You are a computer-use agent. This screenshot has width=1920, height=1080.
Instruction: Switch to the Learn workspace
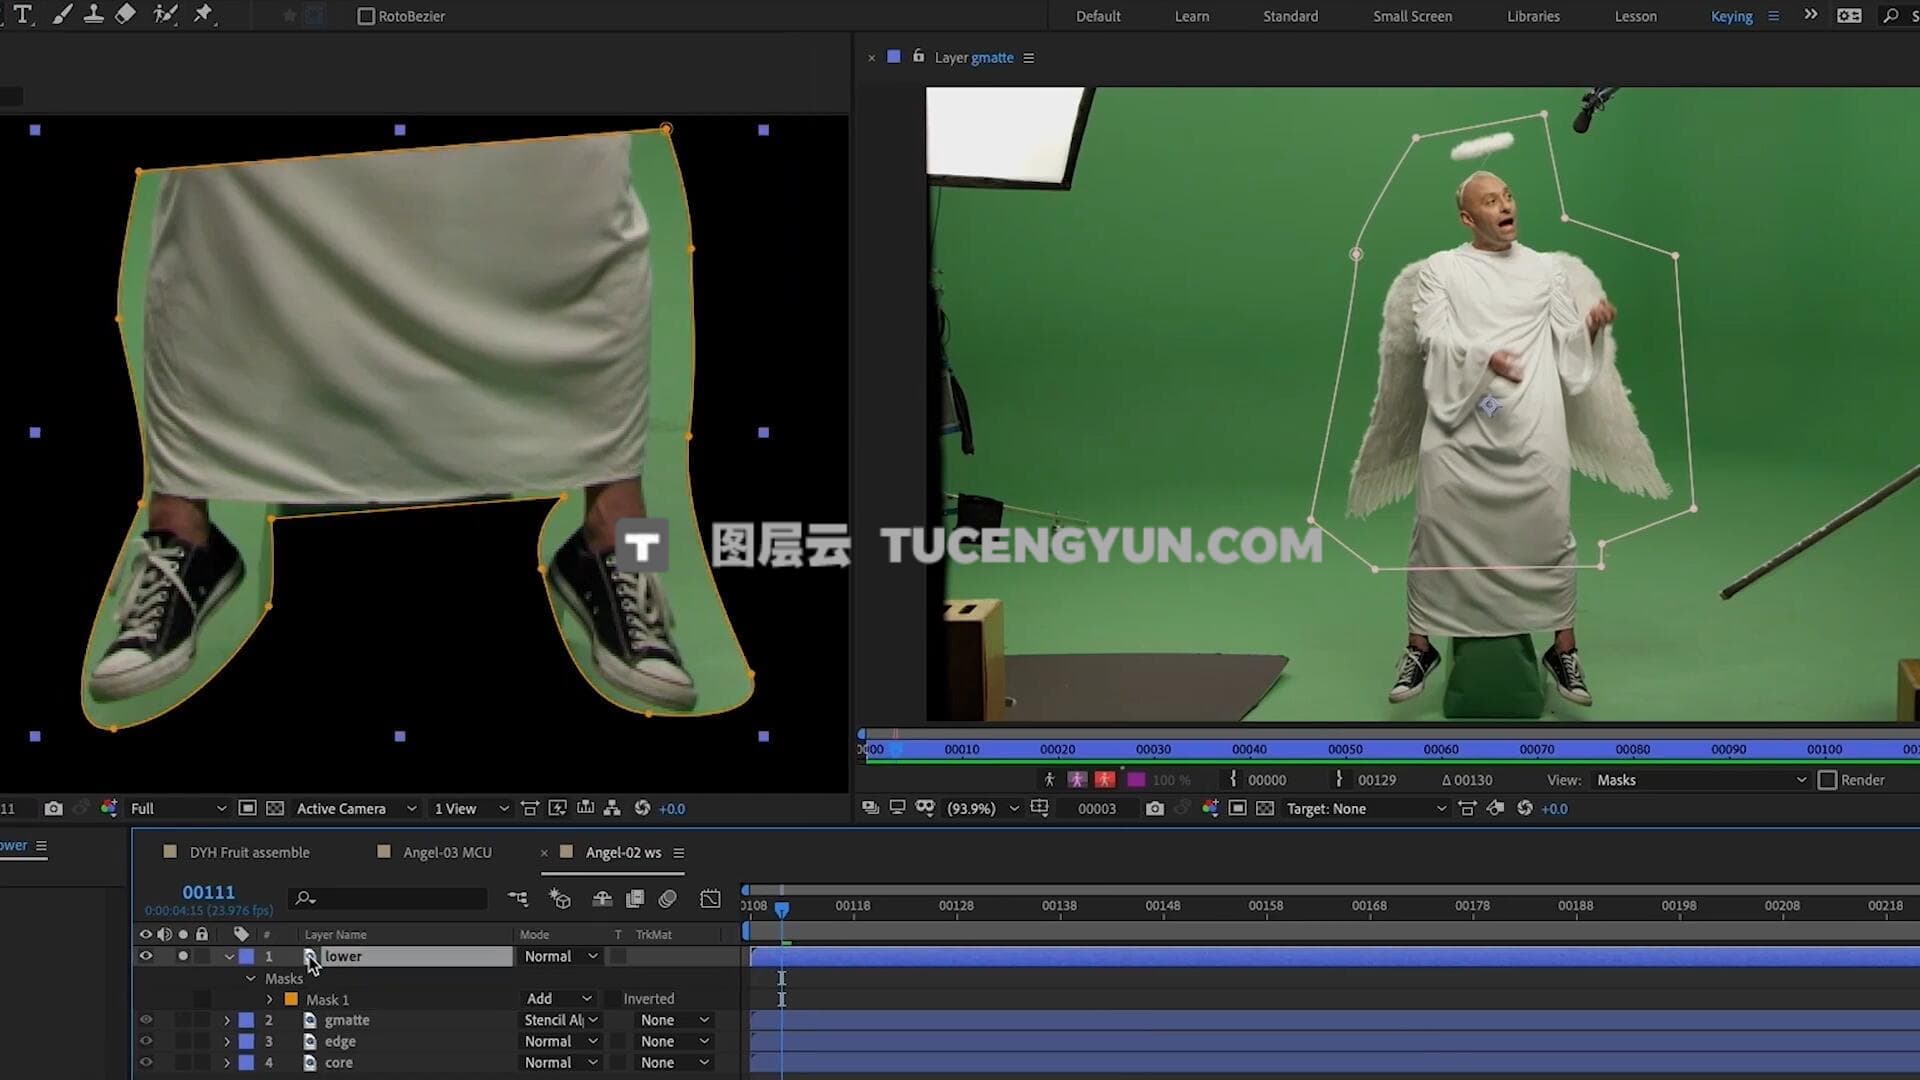tap(1192, 16)
